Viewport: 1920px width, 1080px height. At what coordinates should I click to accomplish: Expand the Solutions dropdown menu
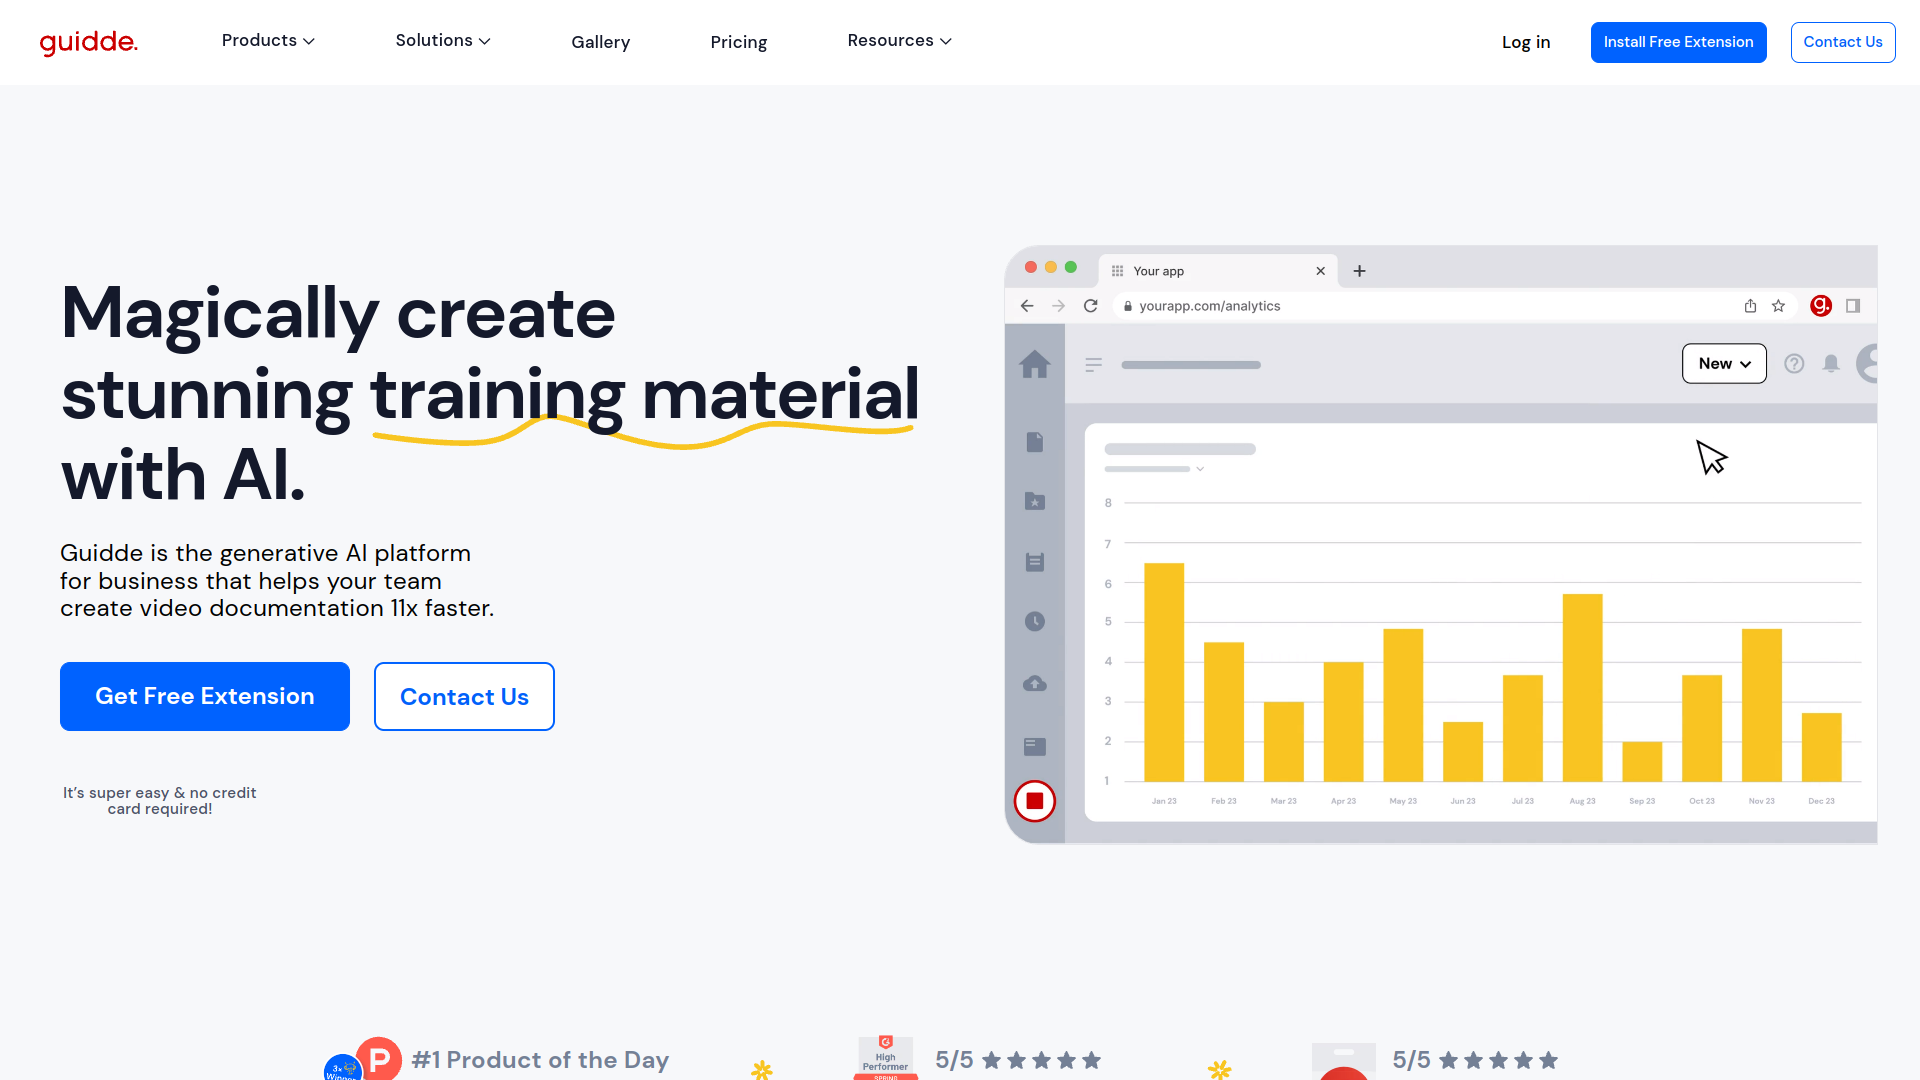click(442, 41)
